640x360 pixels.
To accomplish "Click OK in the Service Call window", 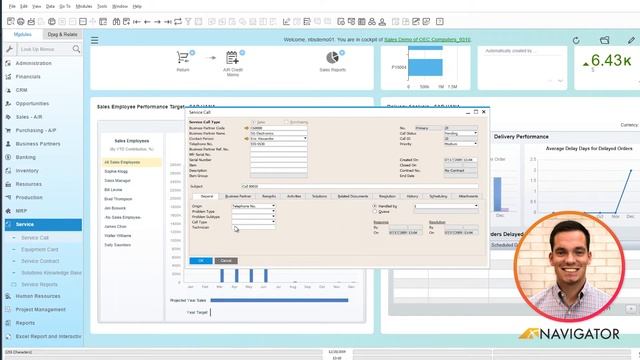I will (x=201, y=261).
